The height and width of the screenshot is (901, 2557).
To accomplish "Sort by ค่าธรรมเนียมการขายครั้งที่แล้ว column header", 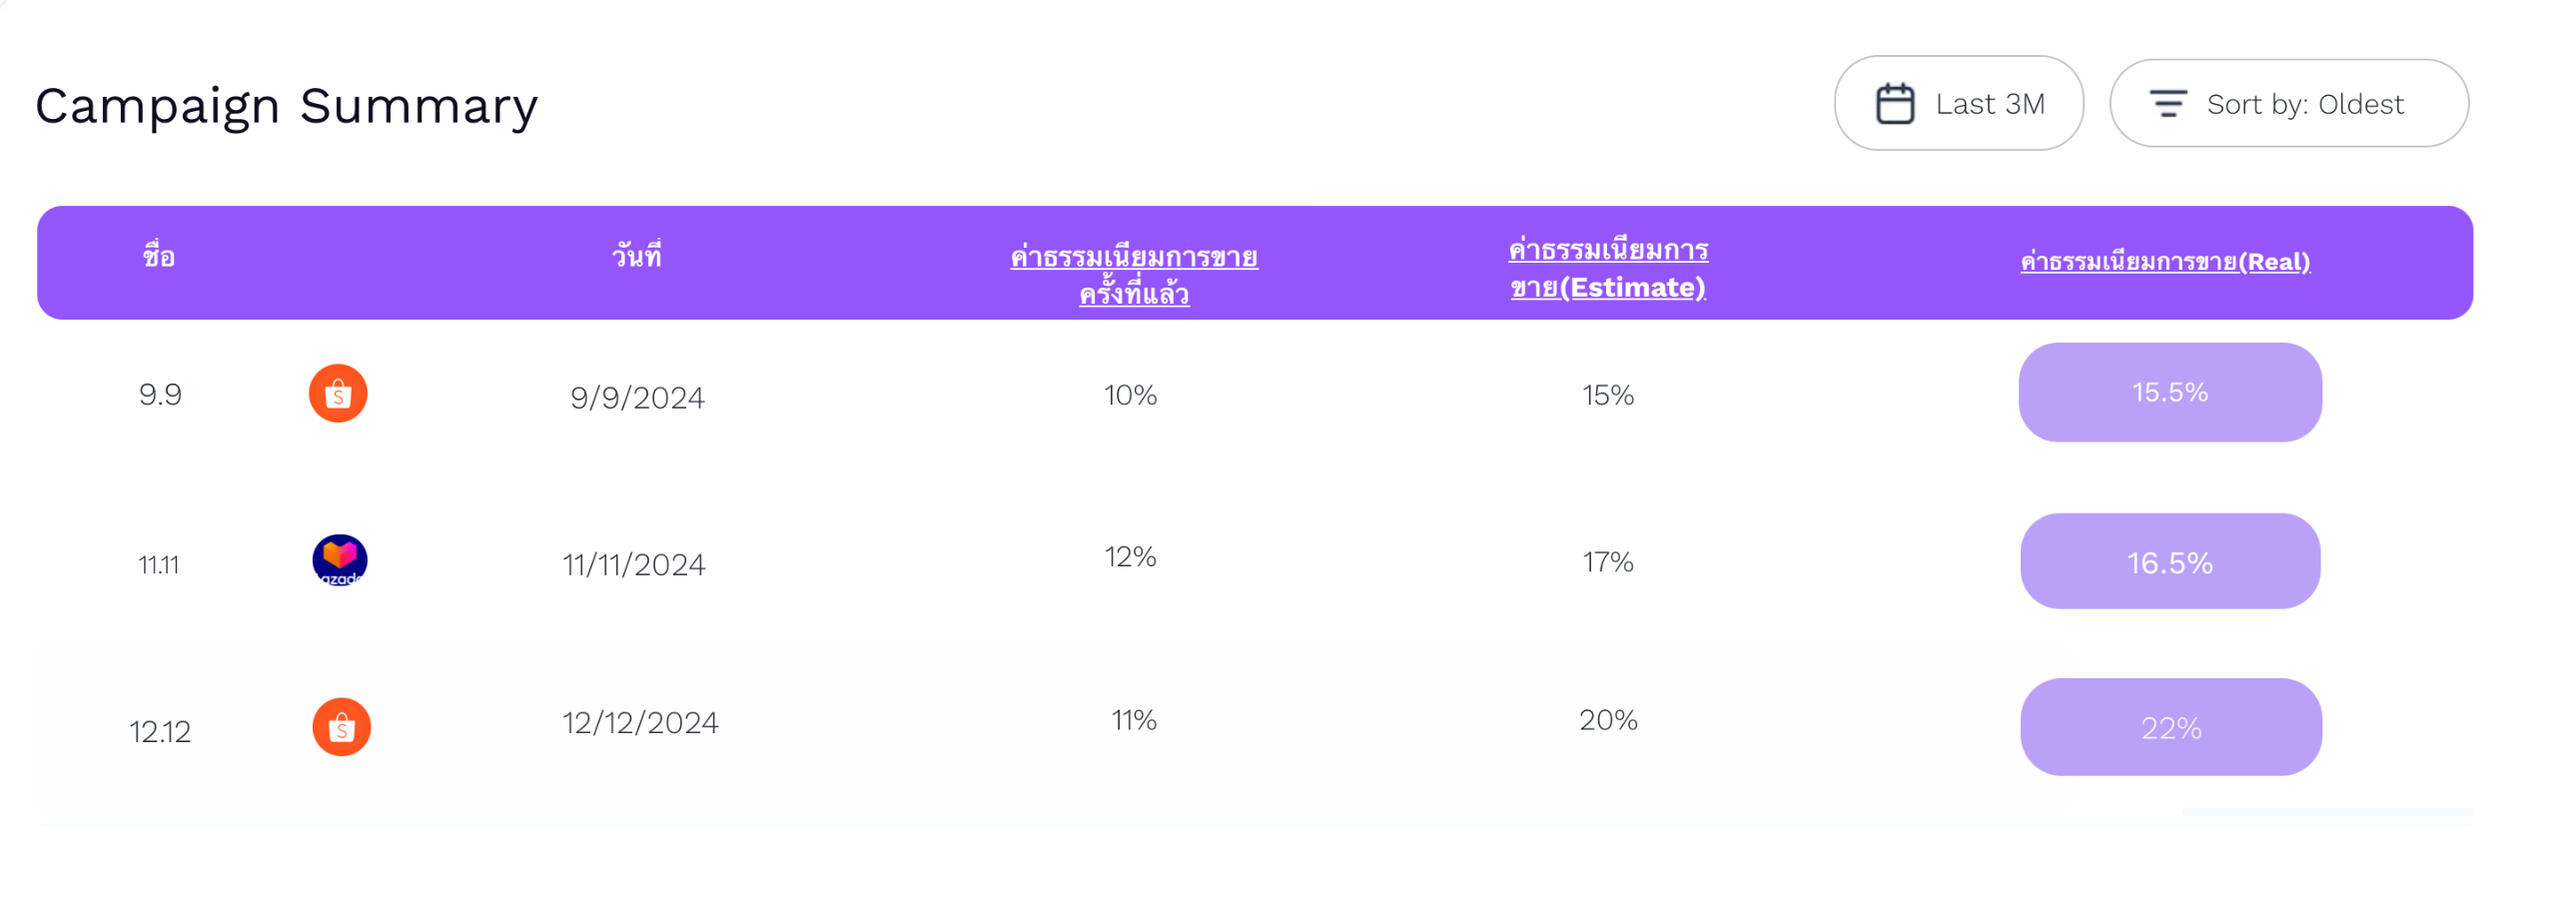I will (1133, 274).
